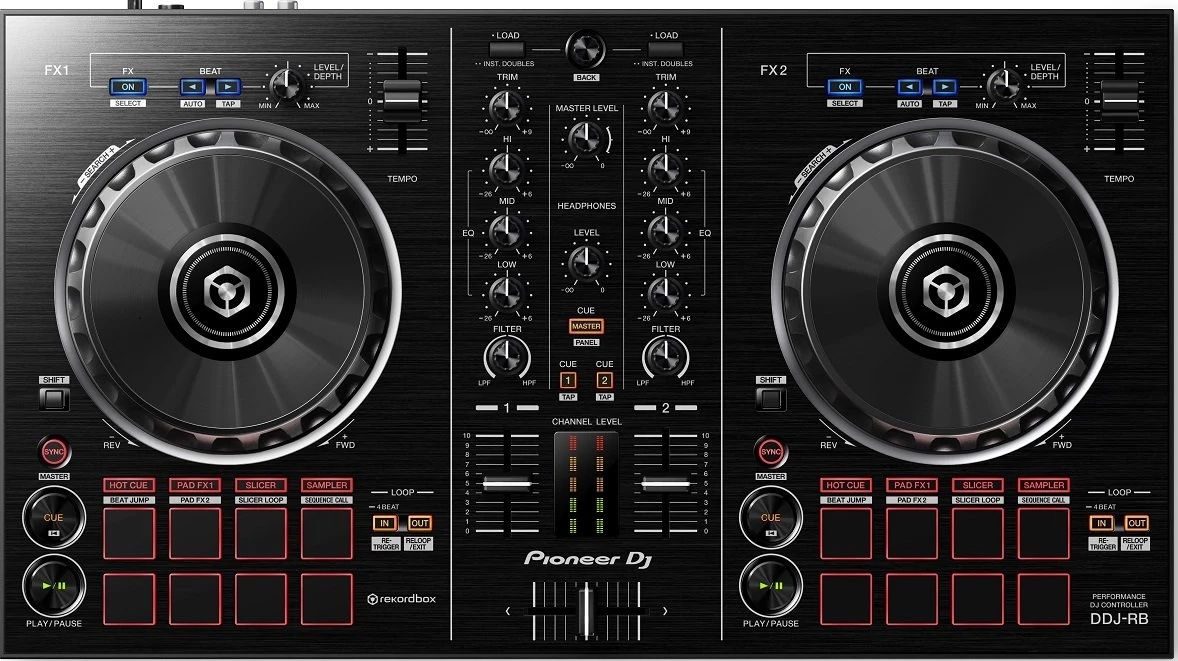Click the left deck TEMPO slider handle

402,100
